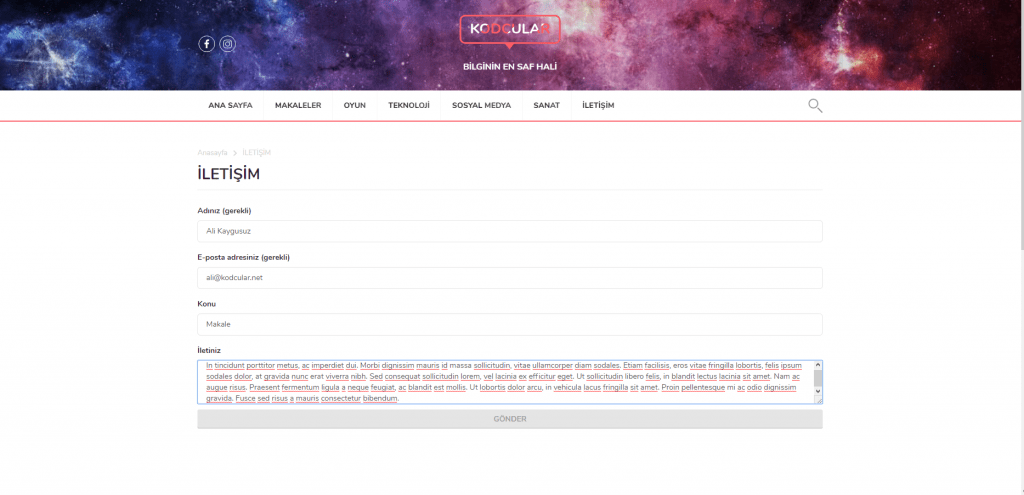This screenshot has width=1024, height=495.
Task: Open the Facebook social icon
Action: click(x=206, y=44)
